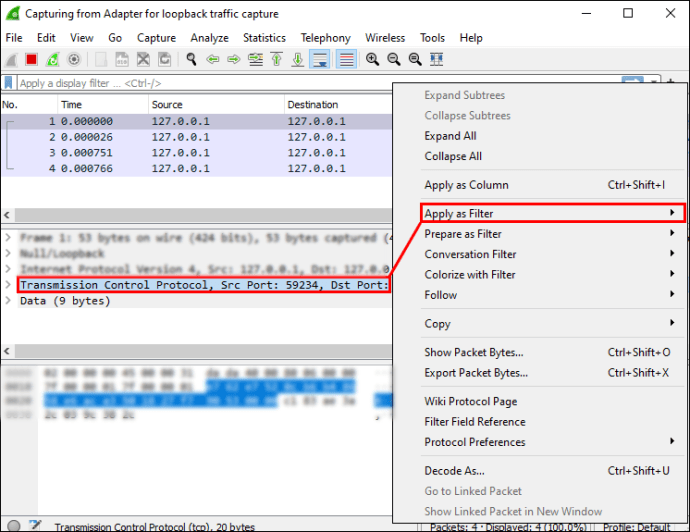Screen dimensions: 690x532
Task: Go back with the green left arrow
Action: point(213,59)
